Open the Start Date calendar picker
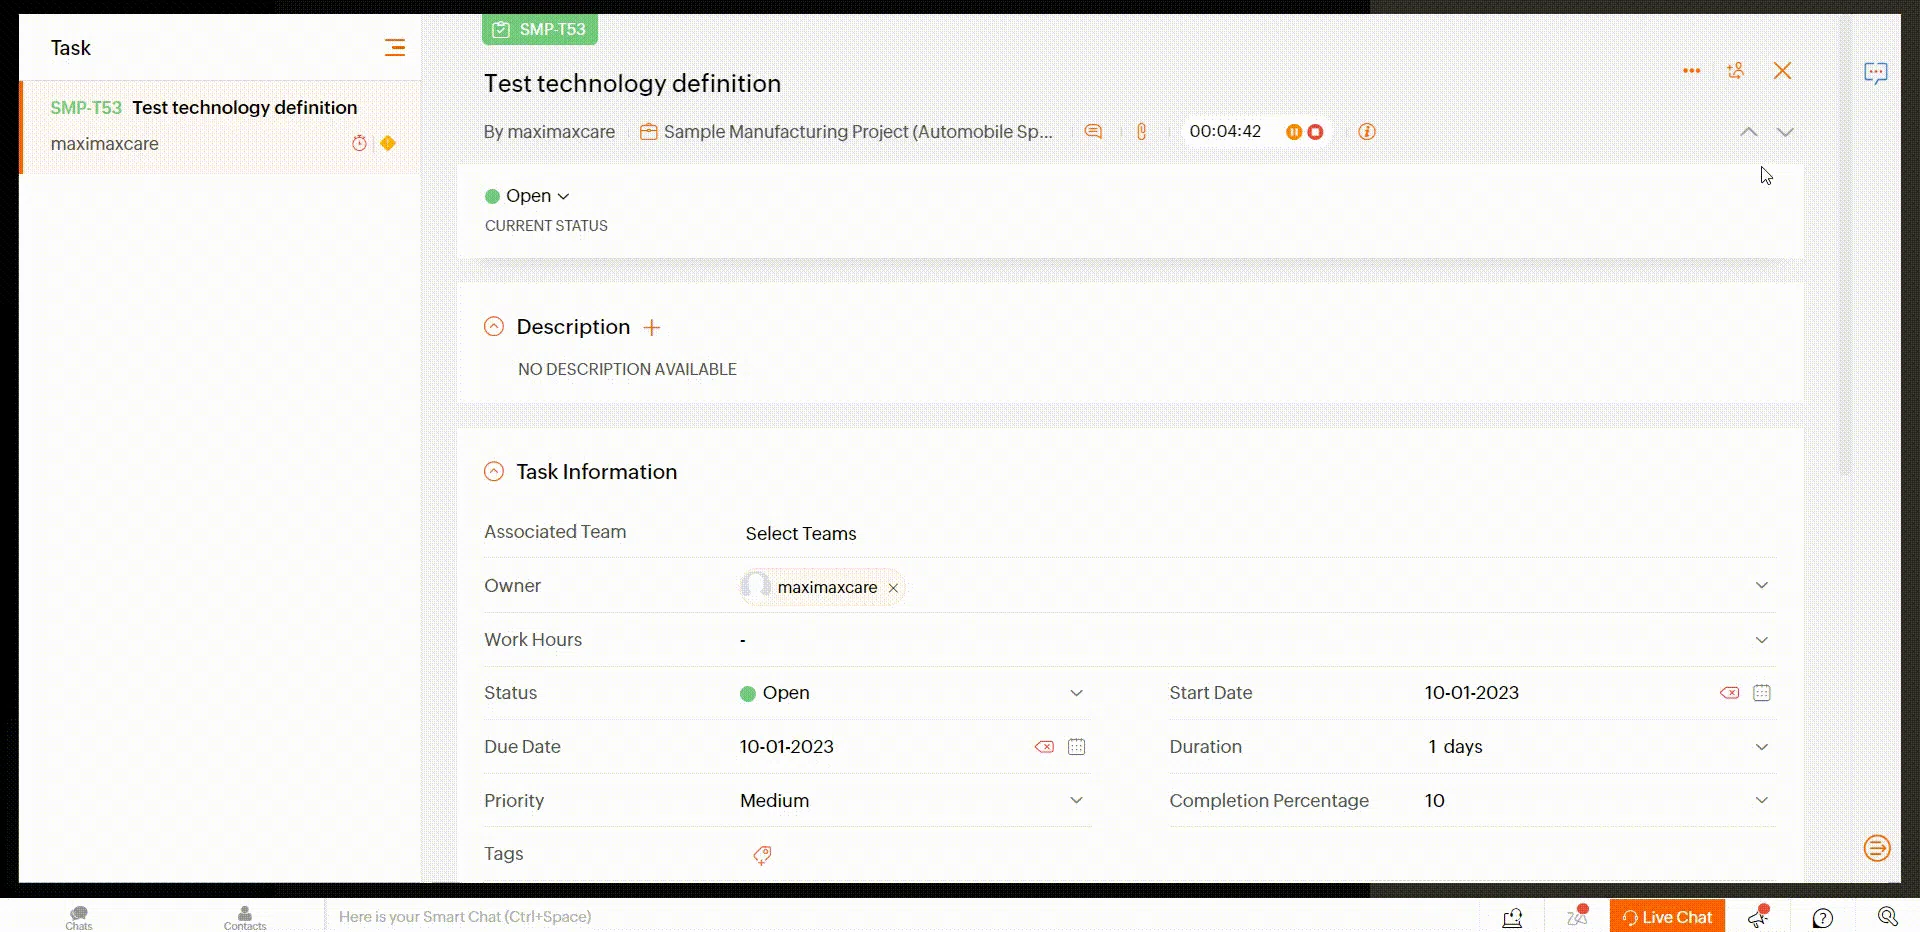The image size is (1920, 932). (x=1762, y=693)
